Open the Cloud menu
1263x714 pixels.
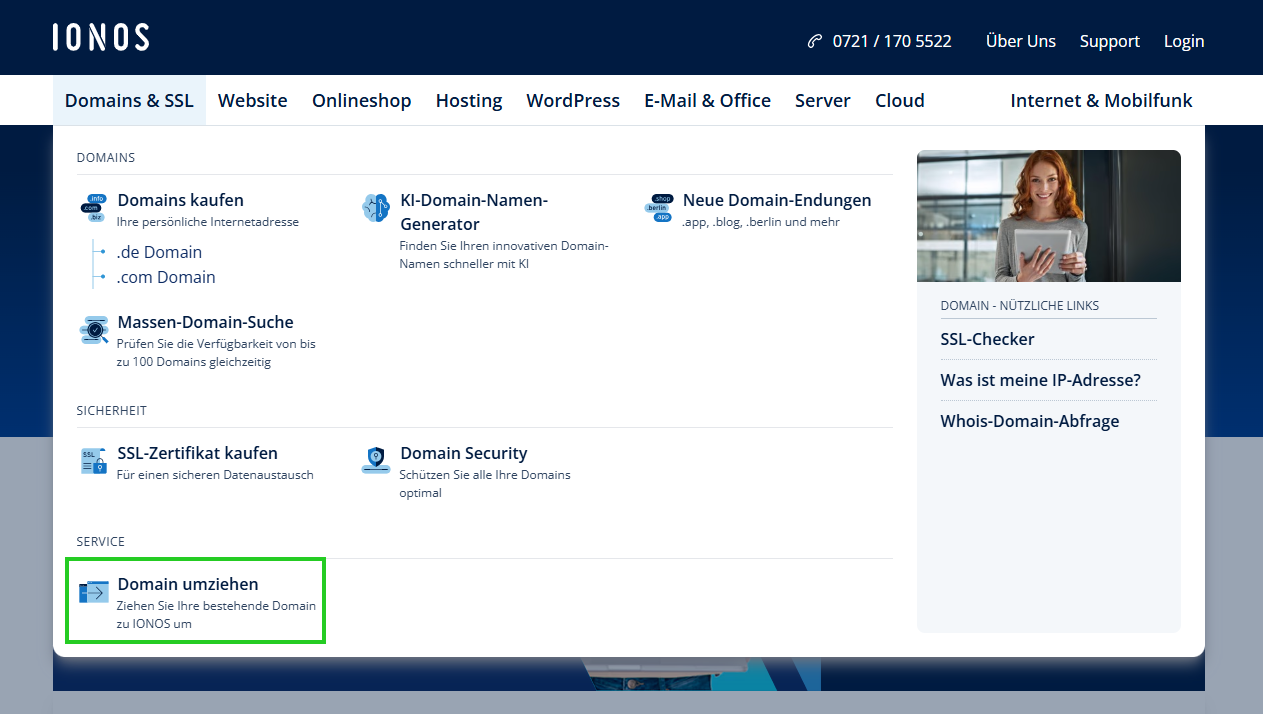pyautogui.click(x=898, y=100)
